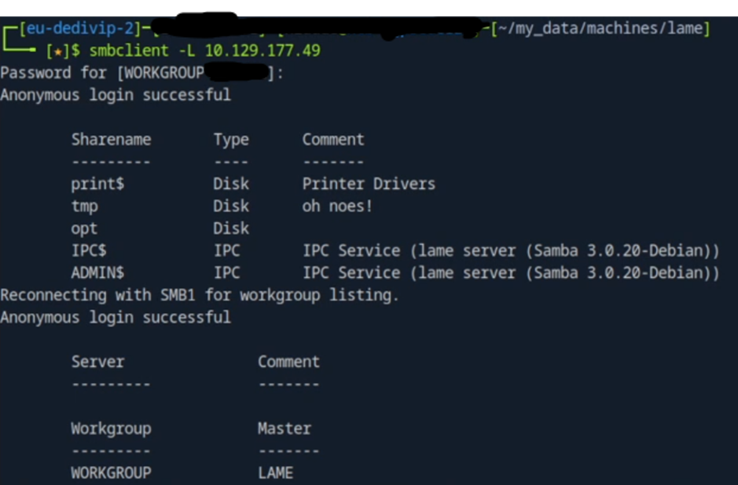The height and width of the screenshot is (485, 738).
Task: Click the Workgroup column header
Action: [x=110, y=428]
